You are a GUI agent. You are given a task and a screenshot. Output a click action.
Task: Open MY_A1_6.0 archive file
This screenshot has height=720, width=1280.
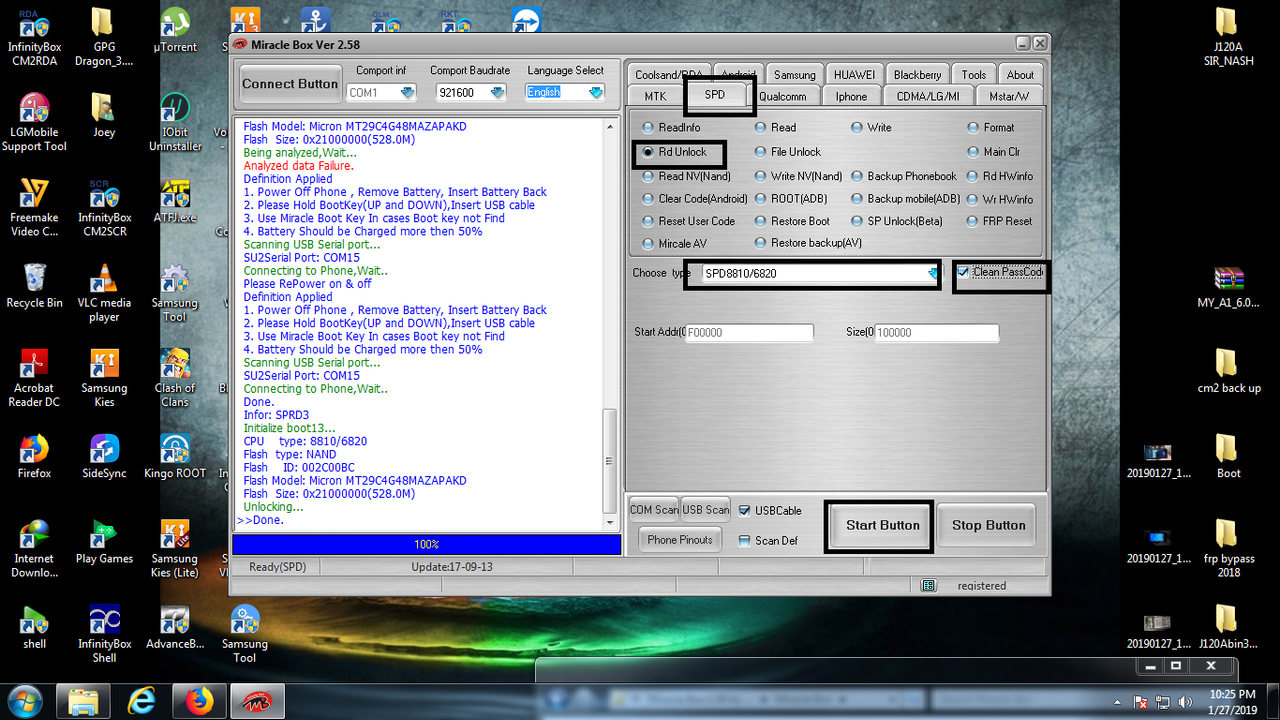[x=1228, y=286]
